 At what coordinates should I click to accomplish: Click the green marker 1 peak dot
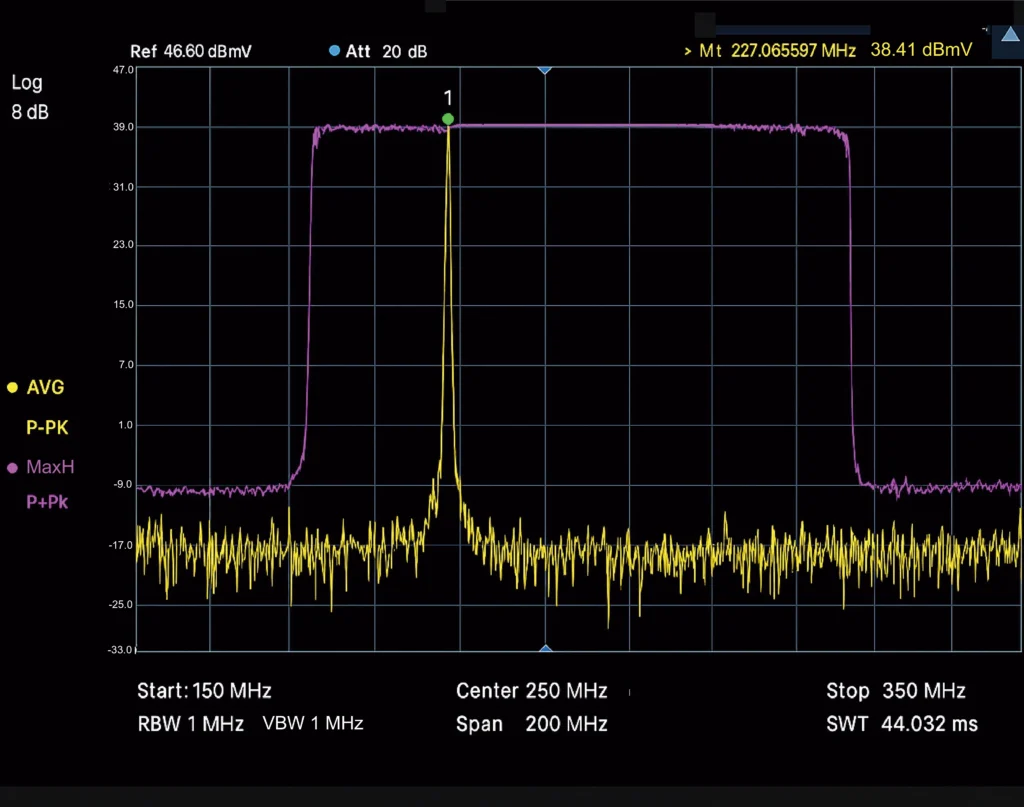447,118
